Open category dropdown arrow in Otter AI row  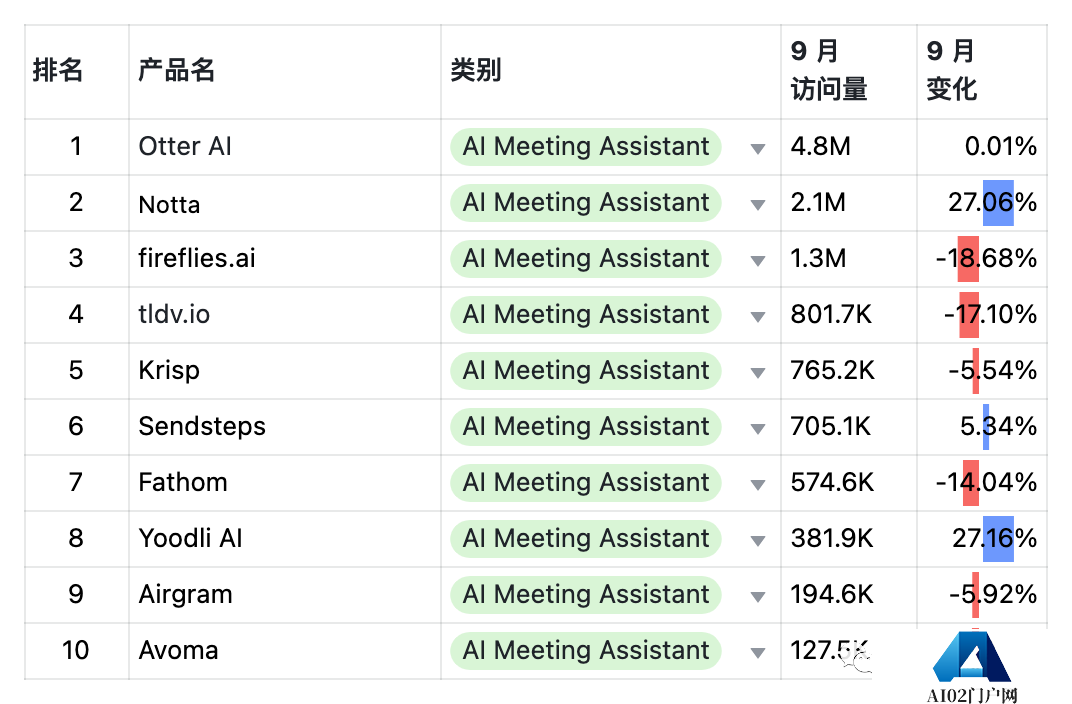(757, 148)
